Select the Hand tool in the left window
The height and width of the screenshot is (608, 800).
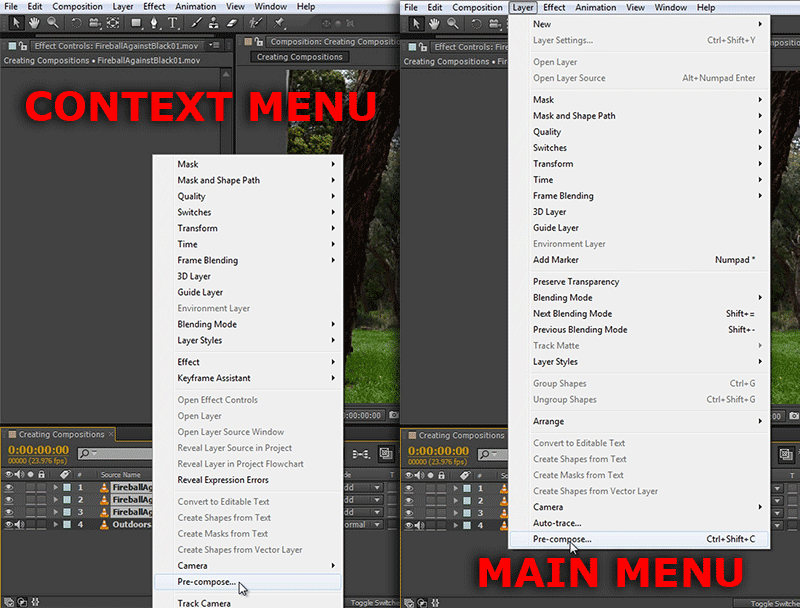34,23
